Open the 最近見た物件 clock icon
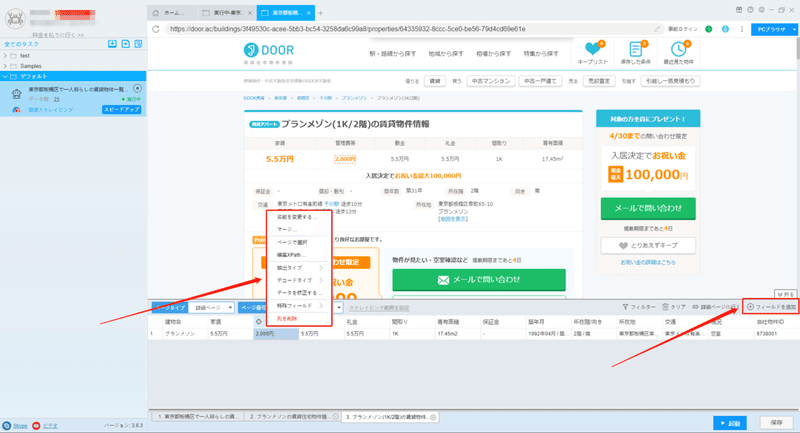This screenshot has height=433, width=800. click(x=679, y=49)
